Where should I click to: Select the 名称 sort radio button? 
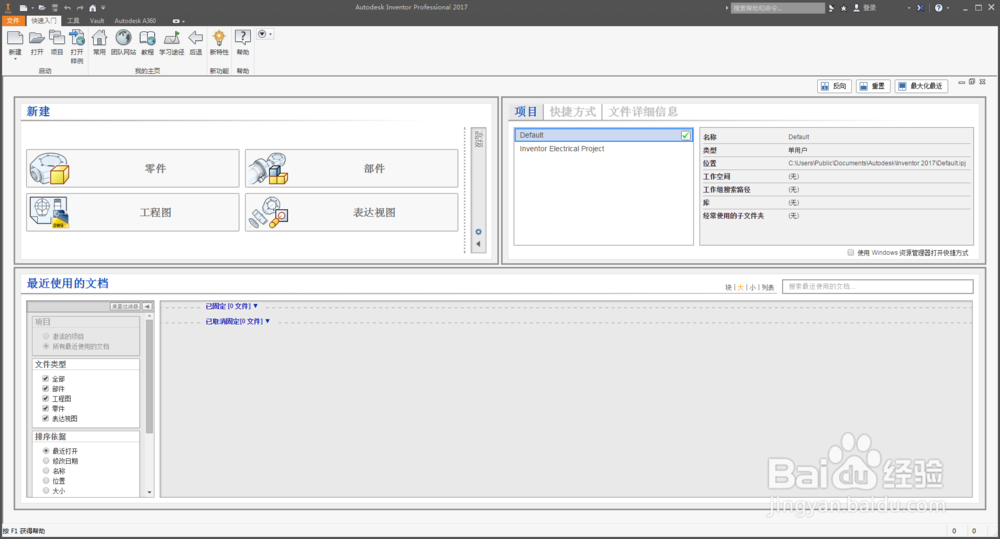(x=46, y=470)
